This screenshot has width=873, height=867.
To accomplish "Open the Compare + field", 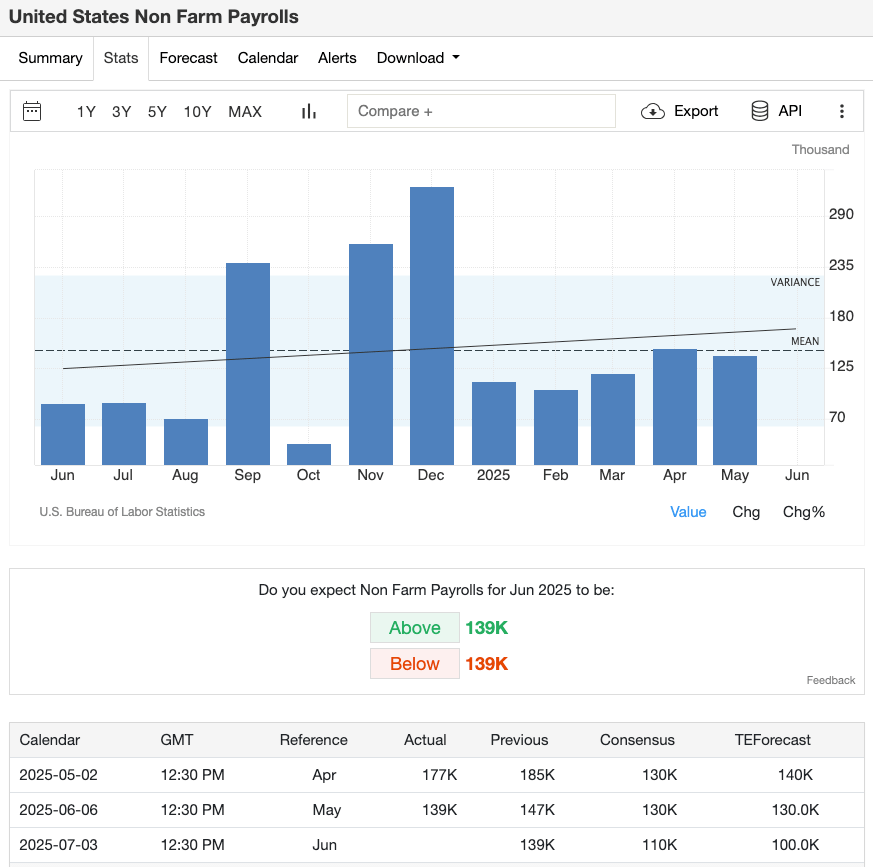I will (481, 110).
